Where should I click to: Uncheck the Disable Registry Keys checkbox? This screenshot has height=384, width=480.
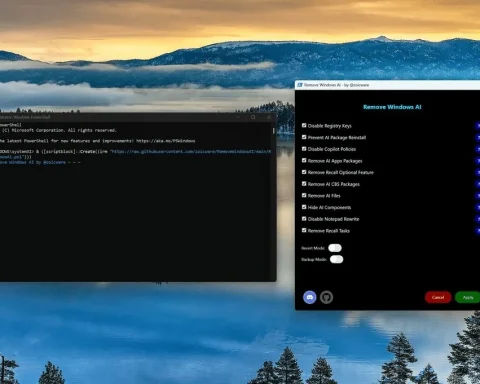[x=304, y=125]
